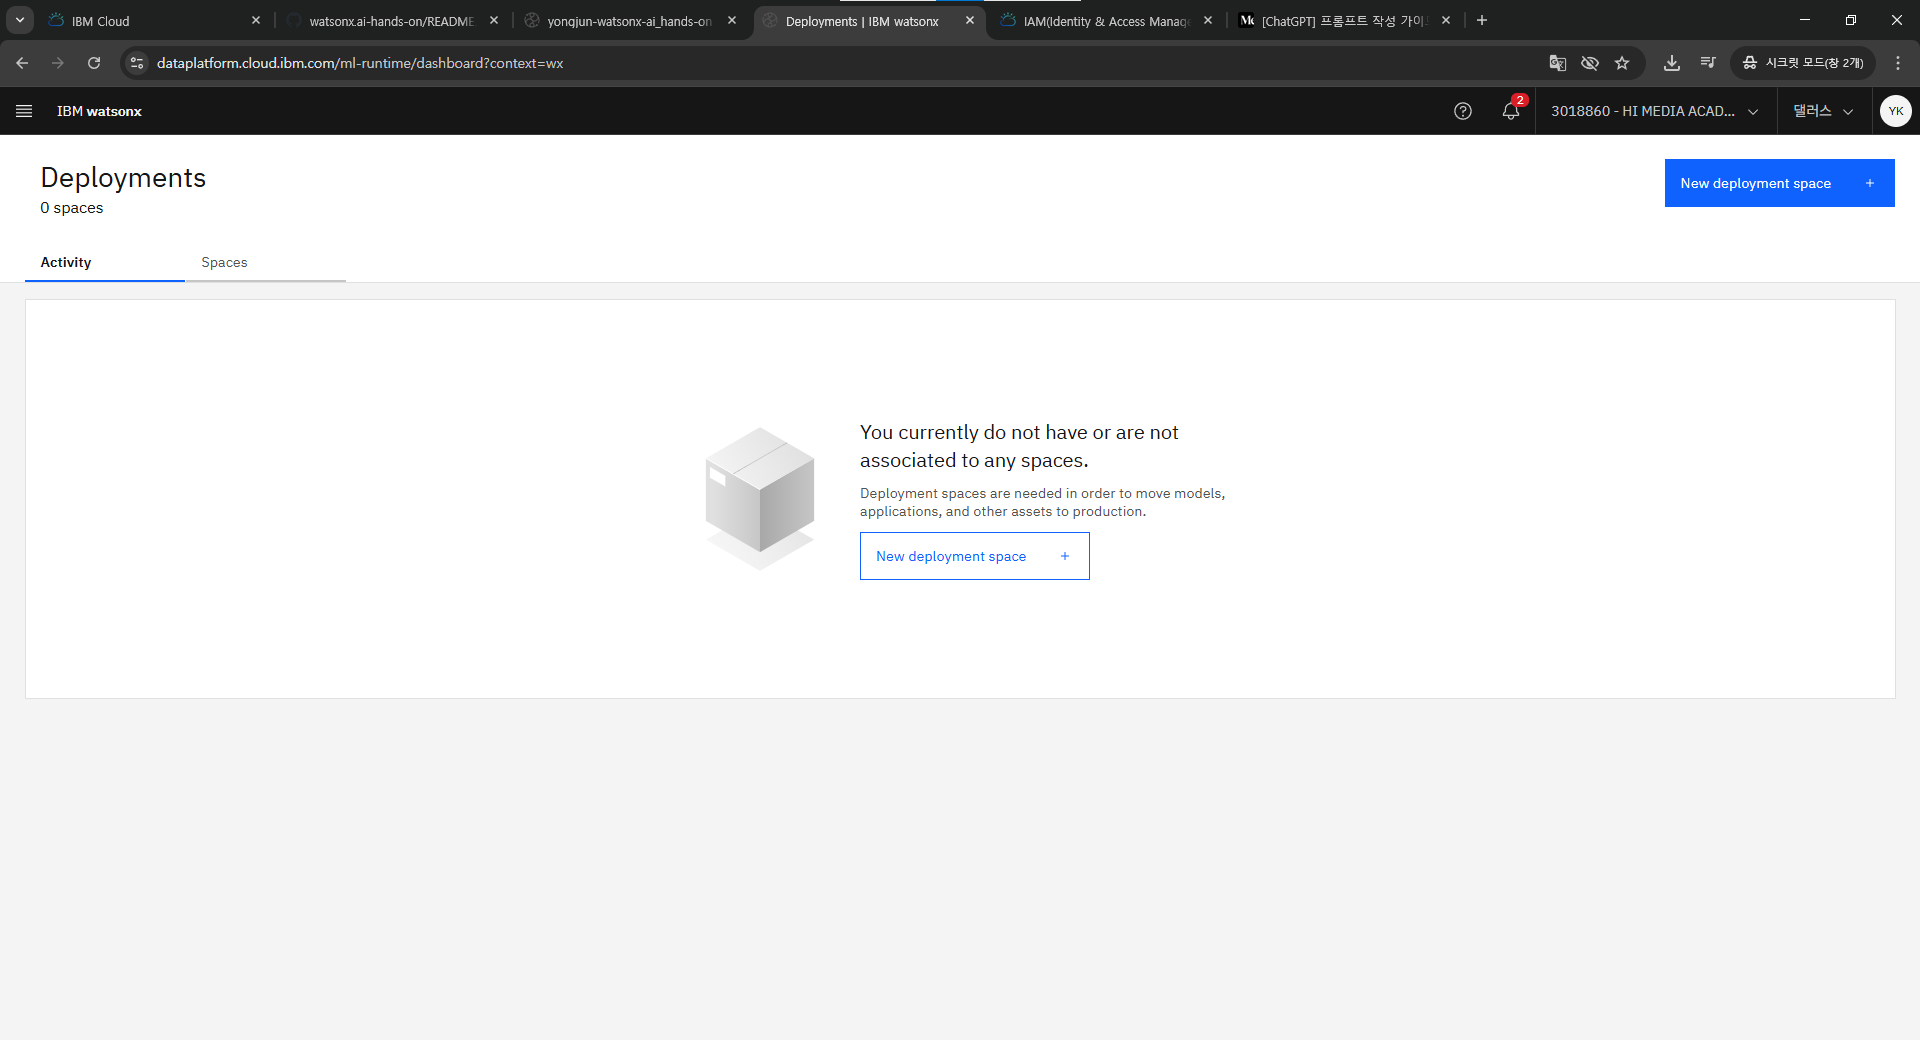The image size is (1920, 1040).
Task: Close the IAM Identity & Access tab
Action: pyautogui.click(x=1208, y=20)
